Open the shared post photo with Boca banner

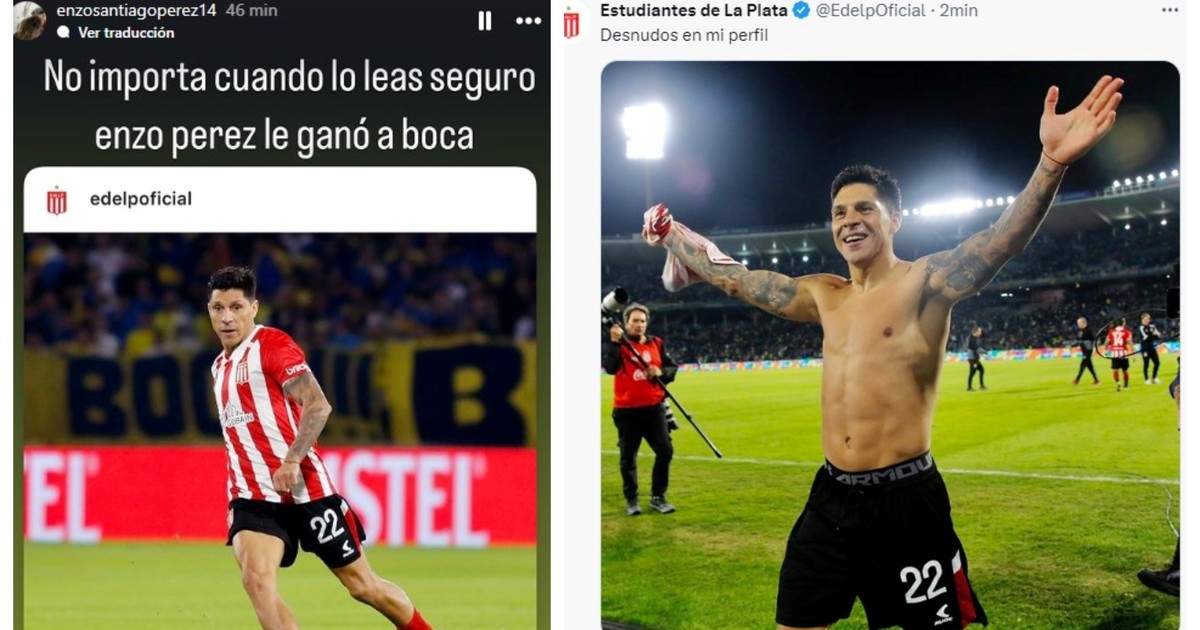280,431
